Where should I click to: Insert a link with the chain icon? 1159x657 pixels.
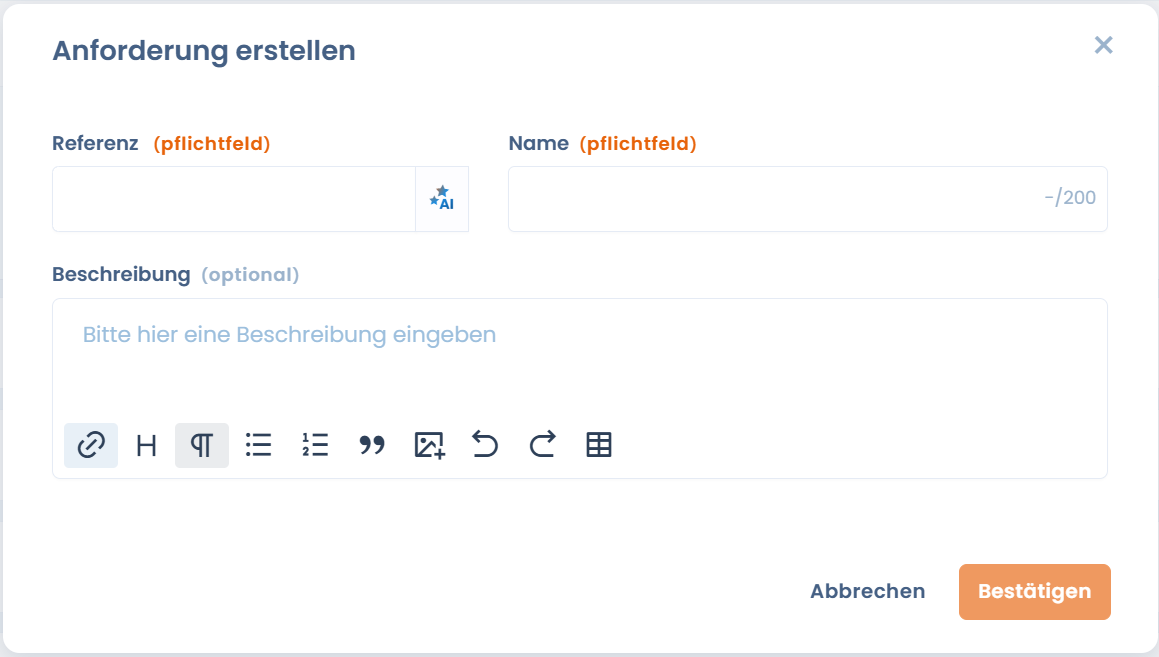91,445
